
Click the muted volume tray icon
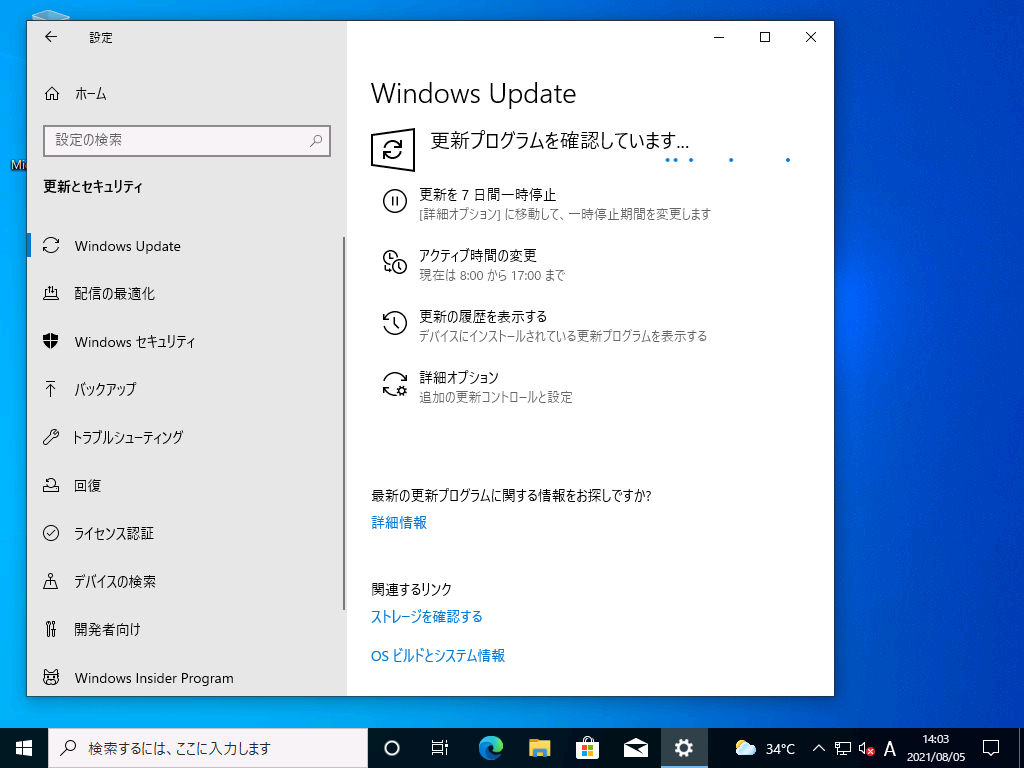tap(867, 748)
